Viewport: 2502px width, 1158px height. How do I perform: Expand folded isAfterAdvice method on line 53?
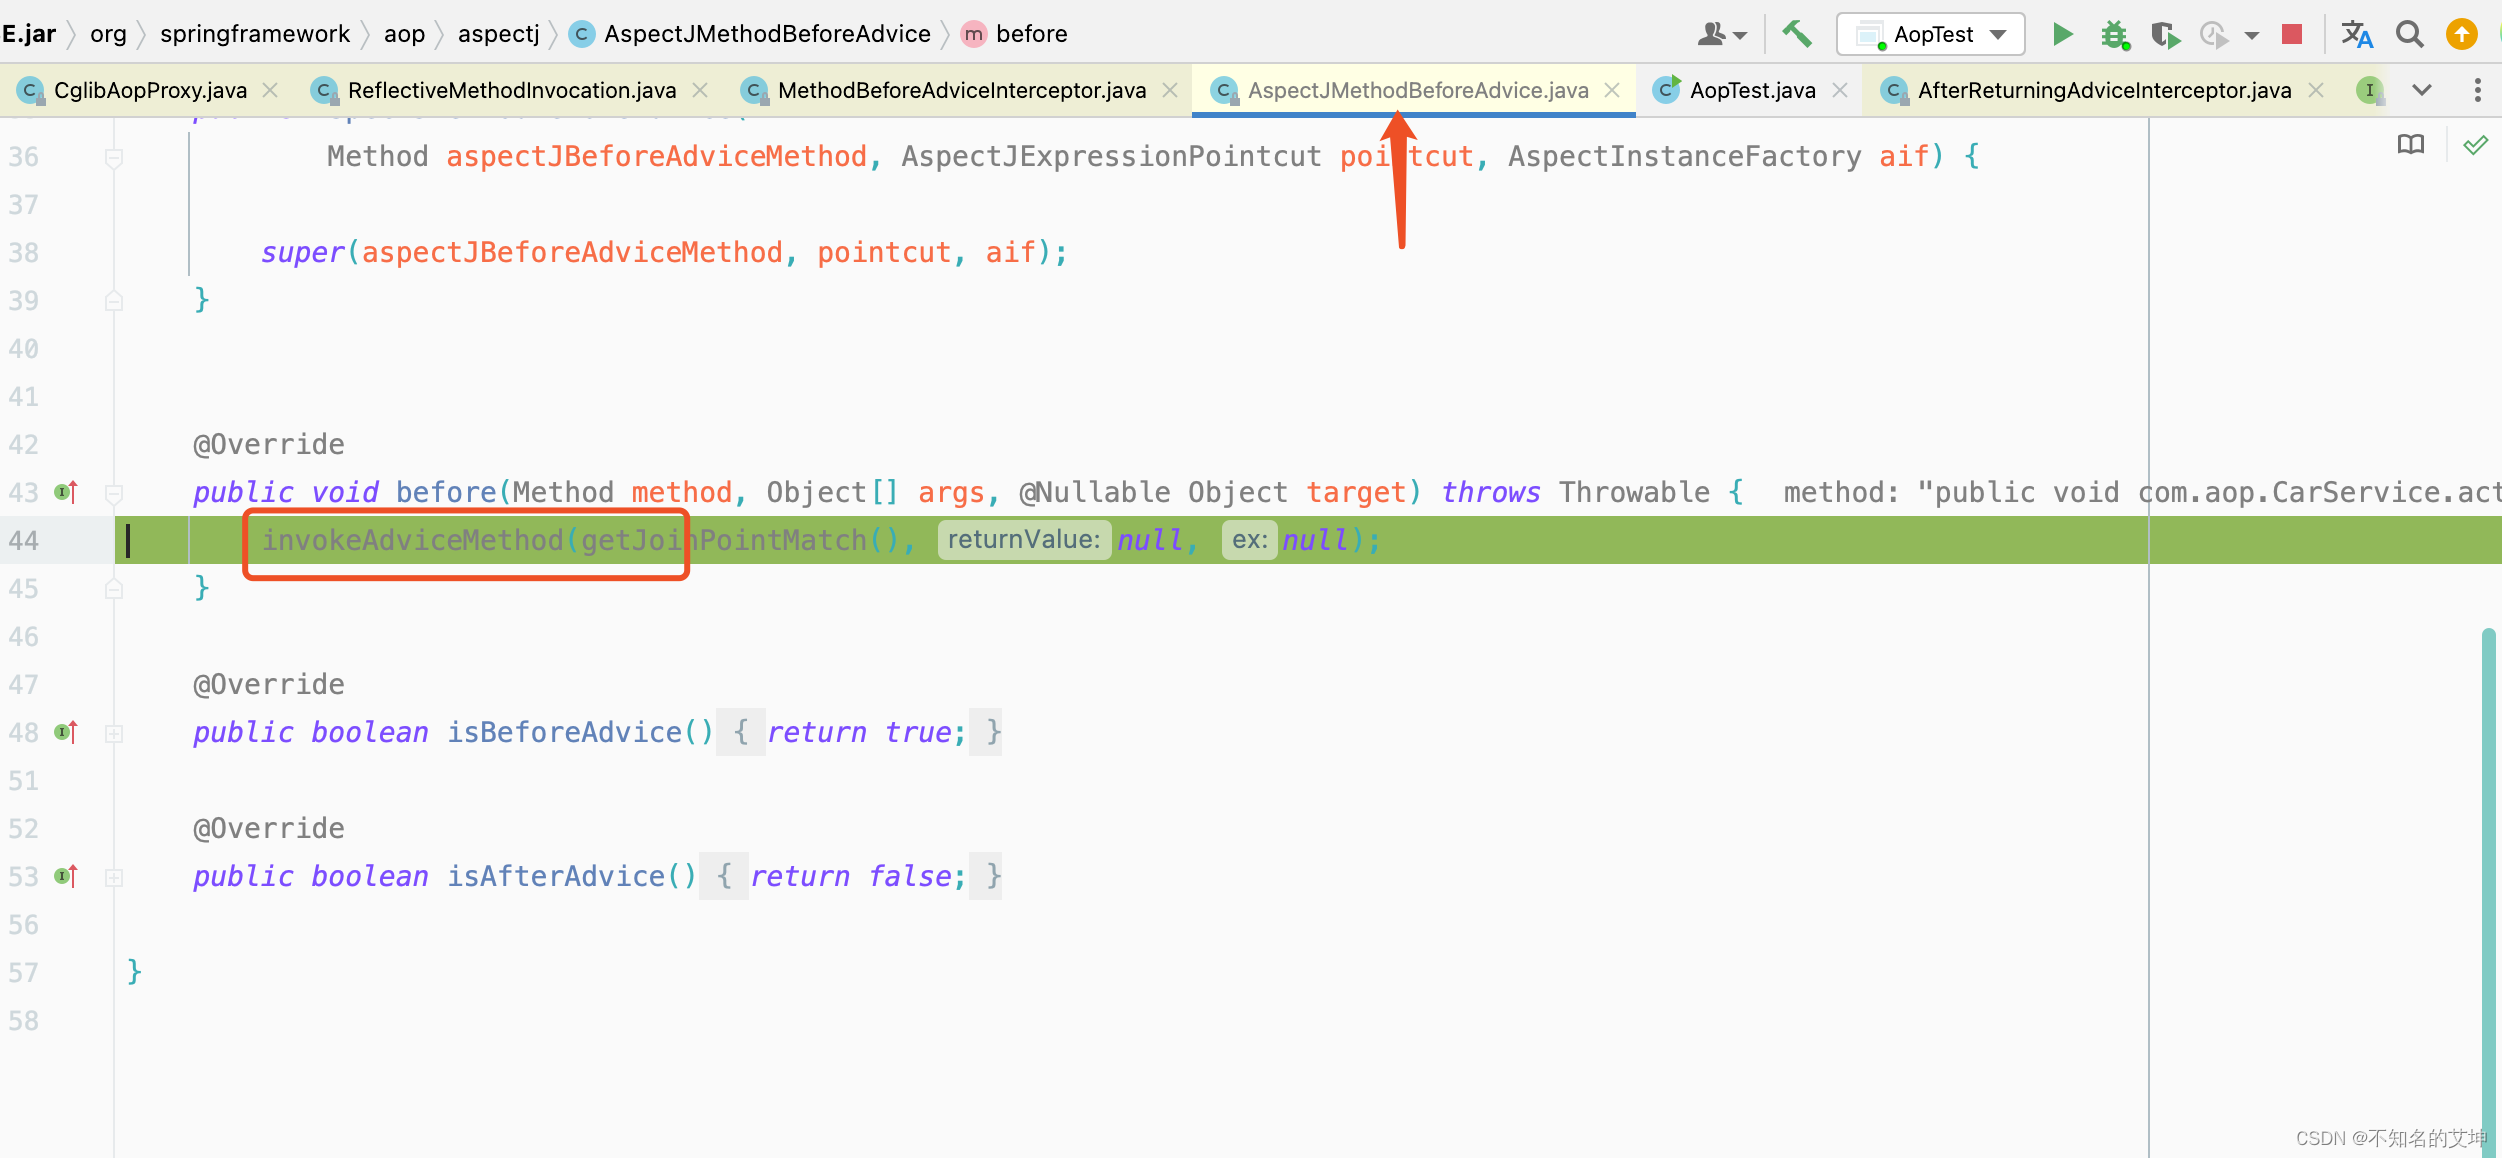(x=114, y=877)
